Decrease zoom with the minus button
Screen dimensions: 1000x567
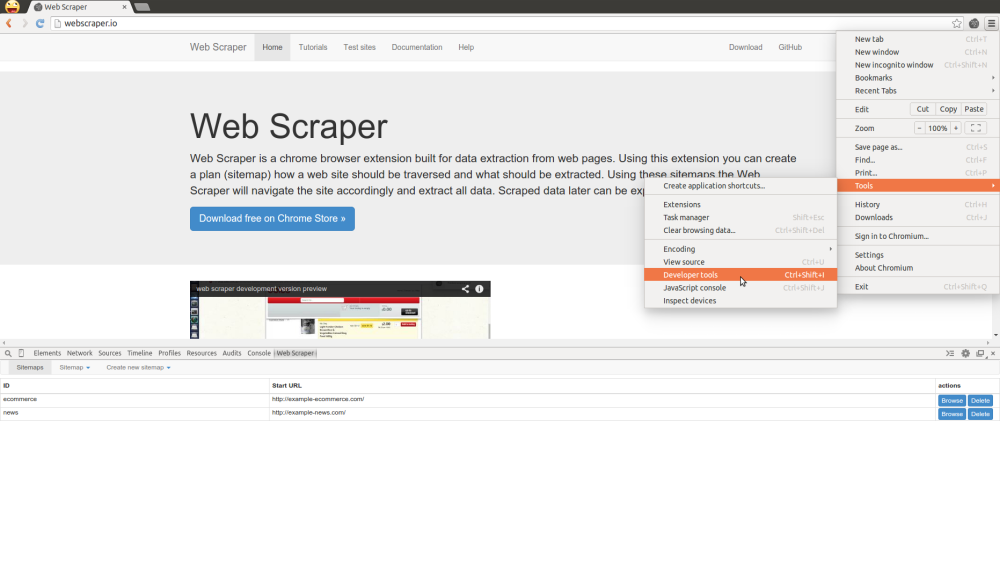click(x=919, y=128)
